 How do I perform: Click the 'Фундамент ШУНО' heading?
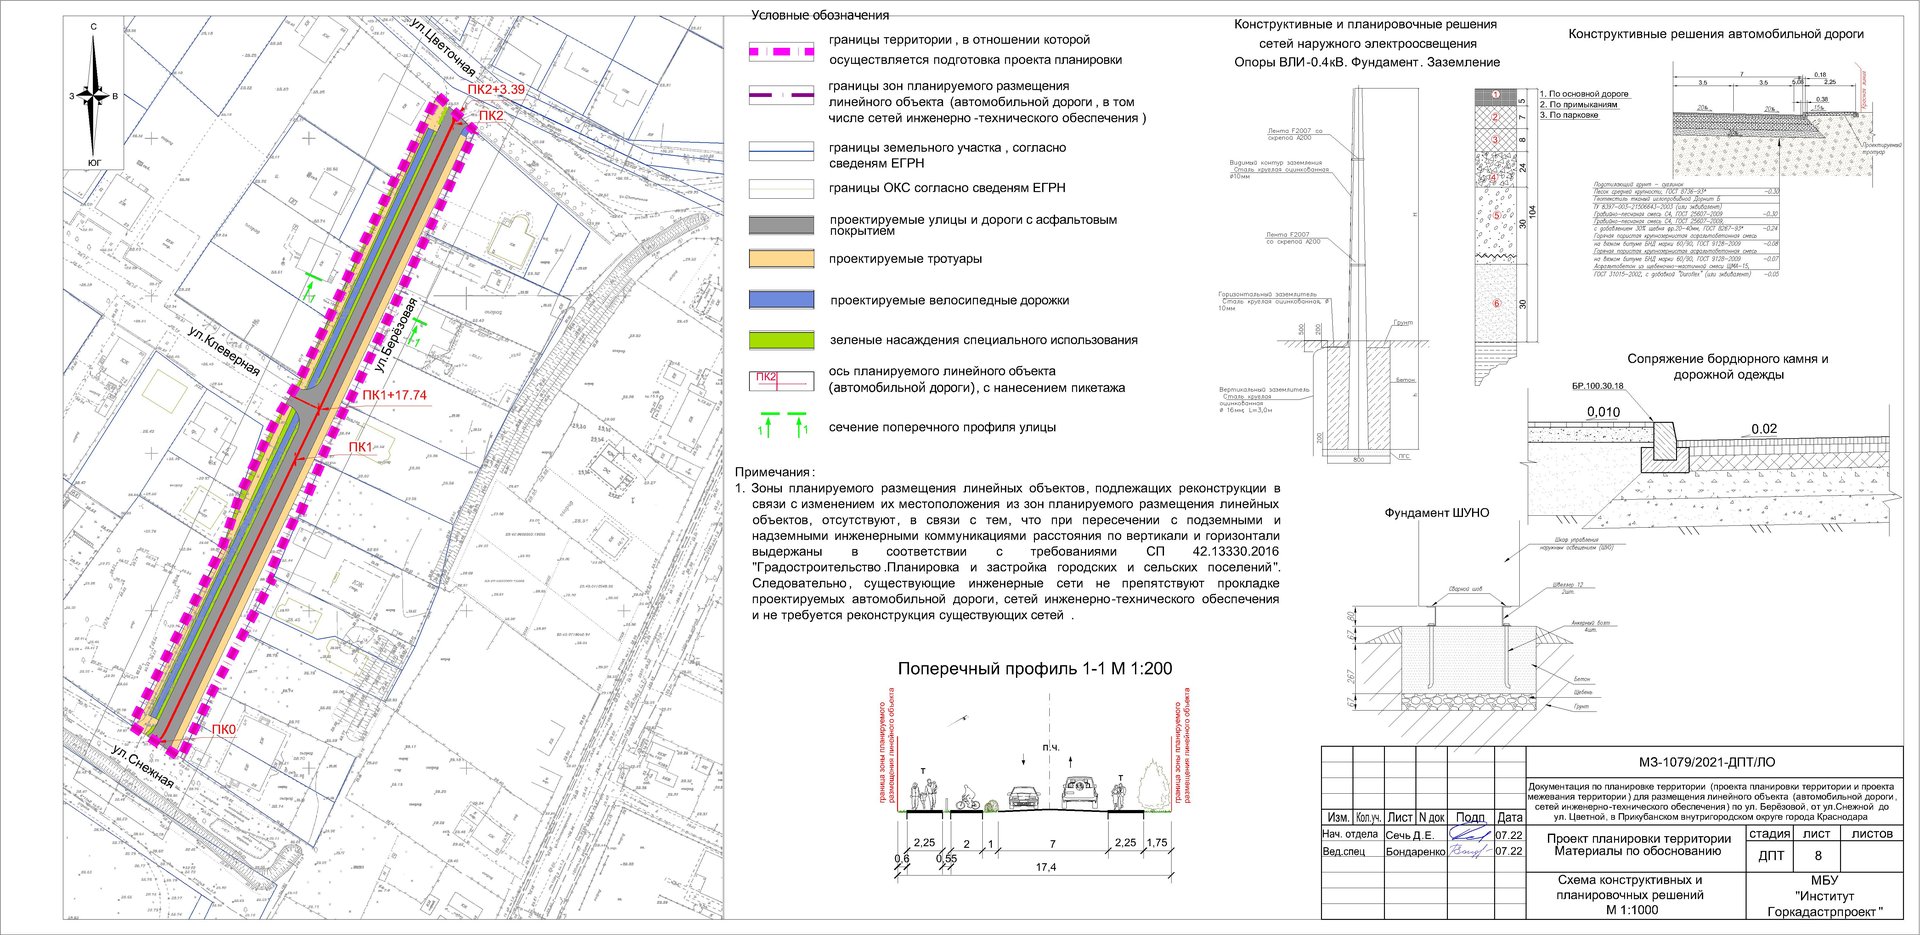[x=1436, y=512]
